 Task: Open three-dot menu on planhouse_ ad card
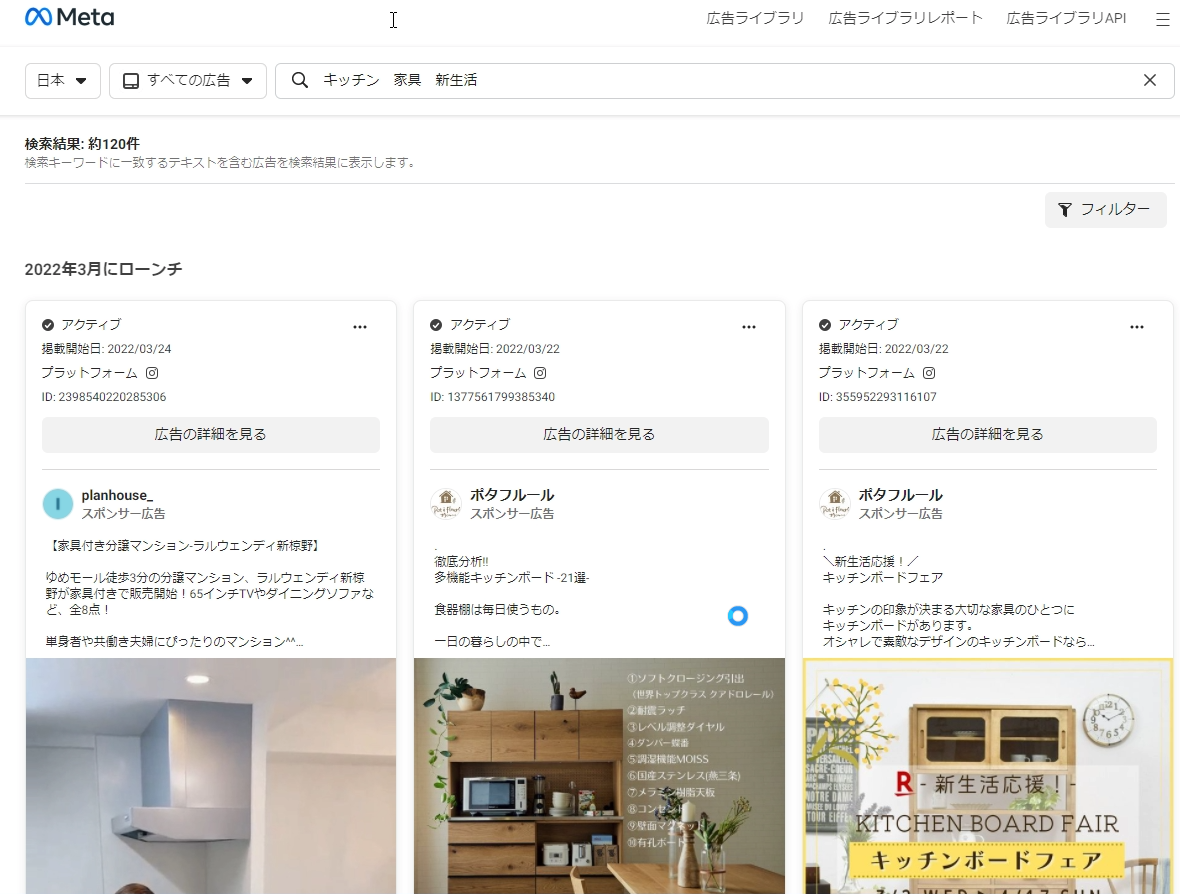(360, 326)
